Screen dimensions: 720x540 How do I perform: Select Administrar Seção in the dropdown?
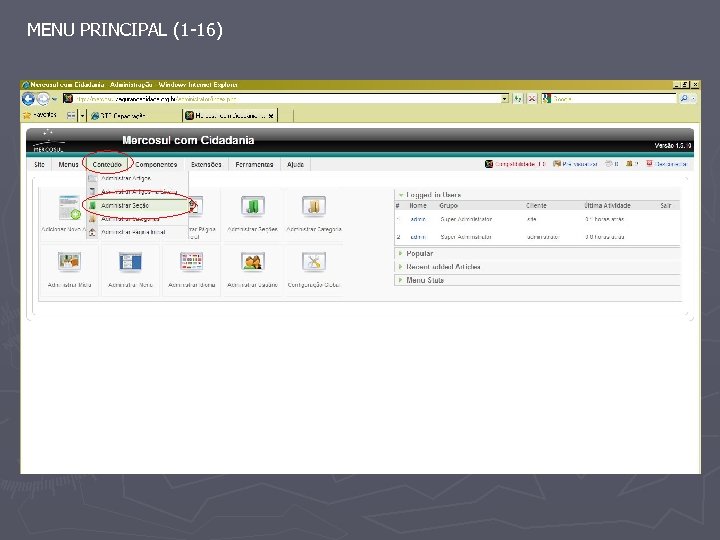coord(138,205)
